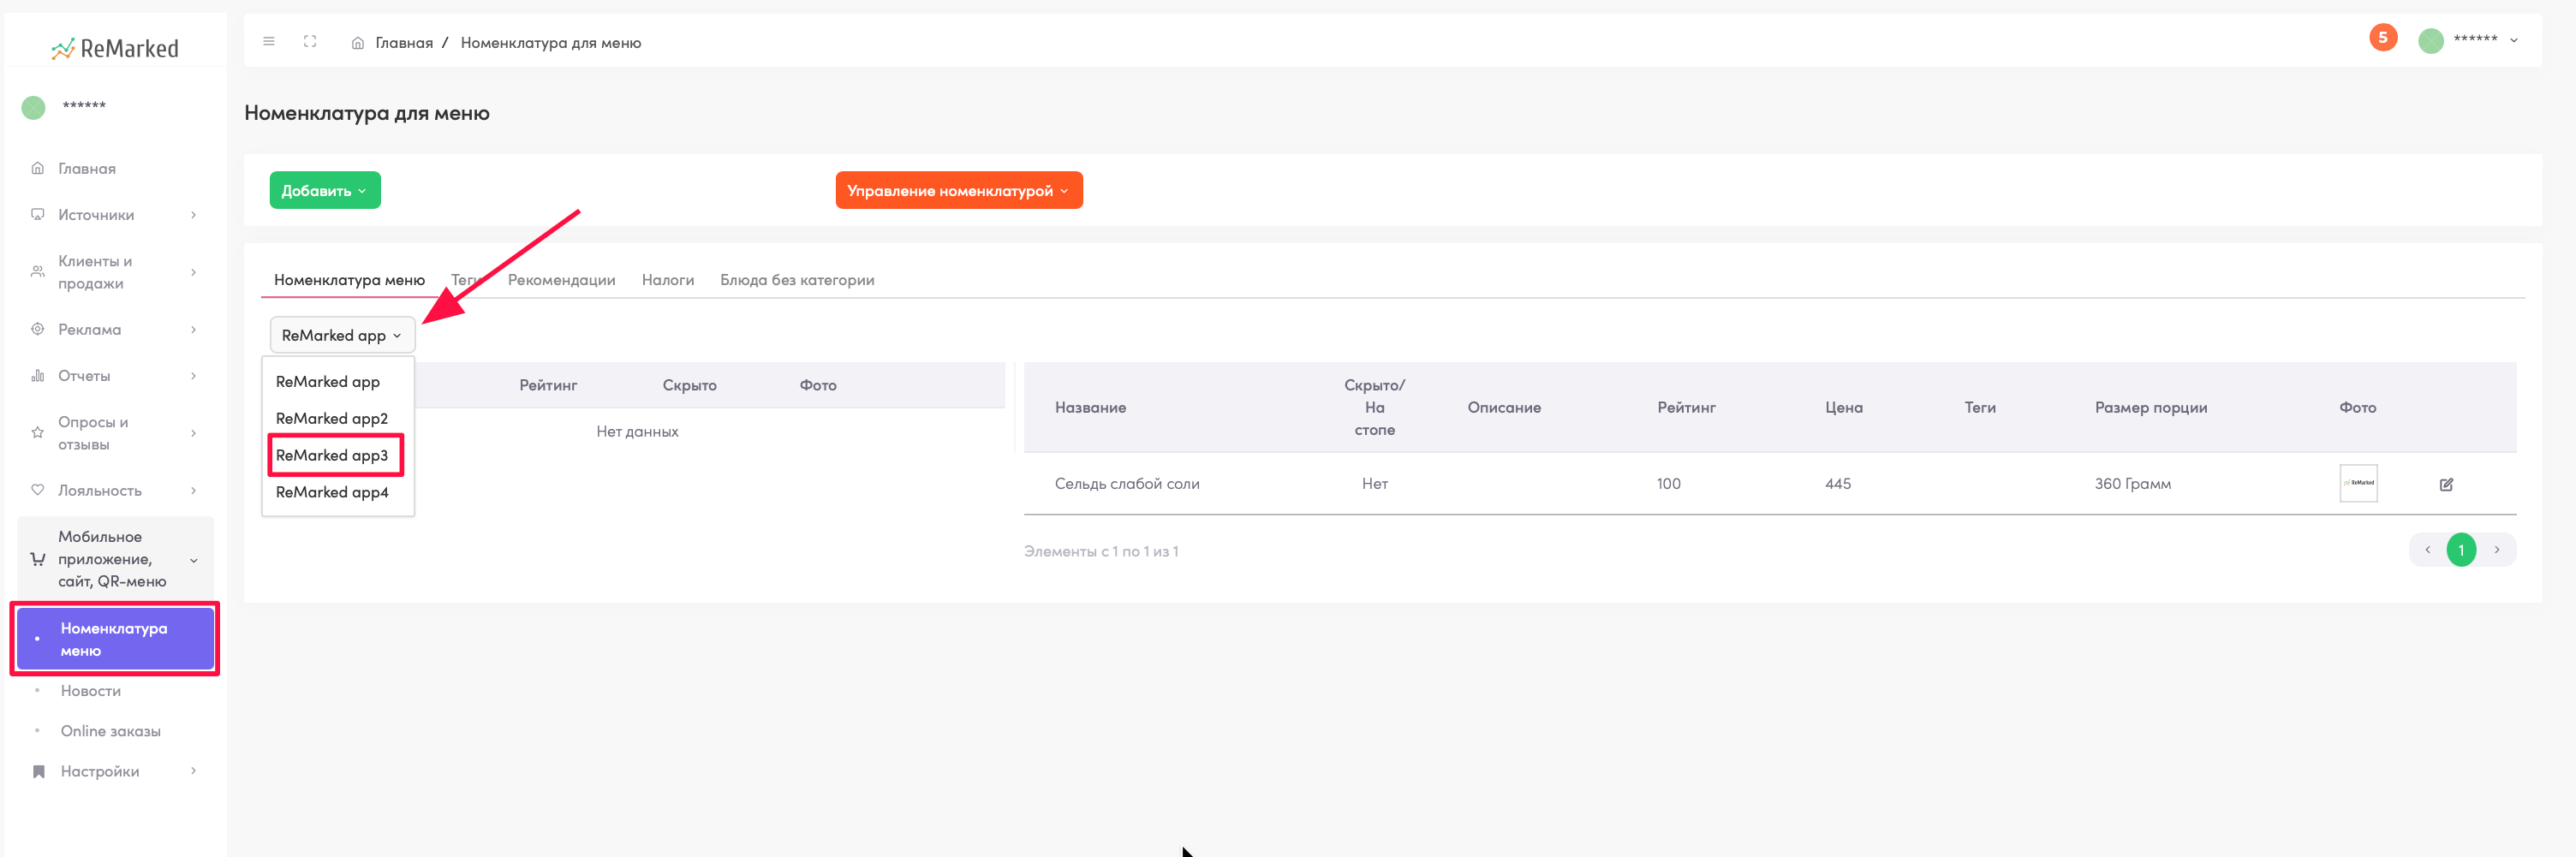
Task: Open the notifications badge showing 5
Action: [2383, 38]
